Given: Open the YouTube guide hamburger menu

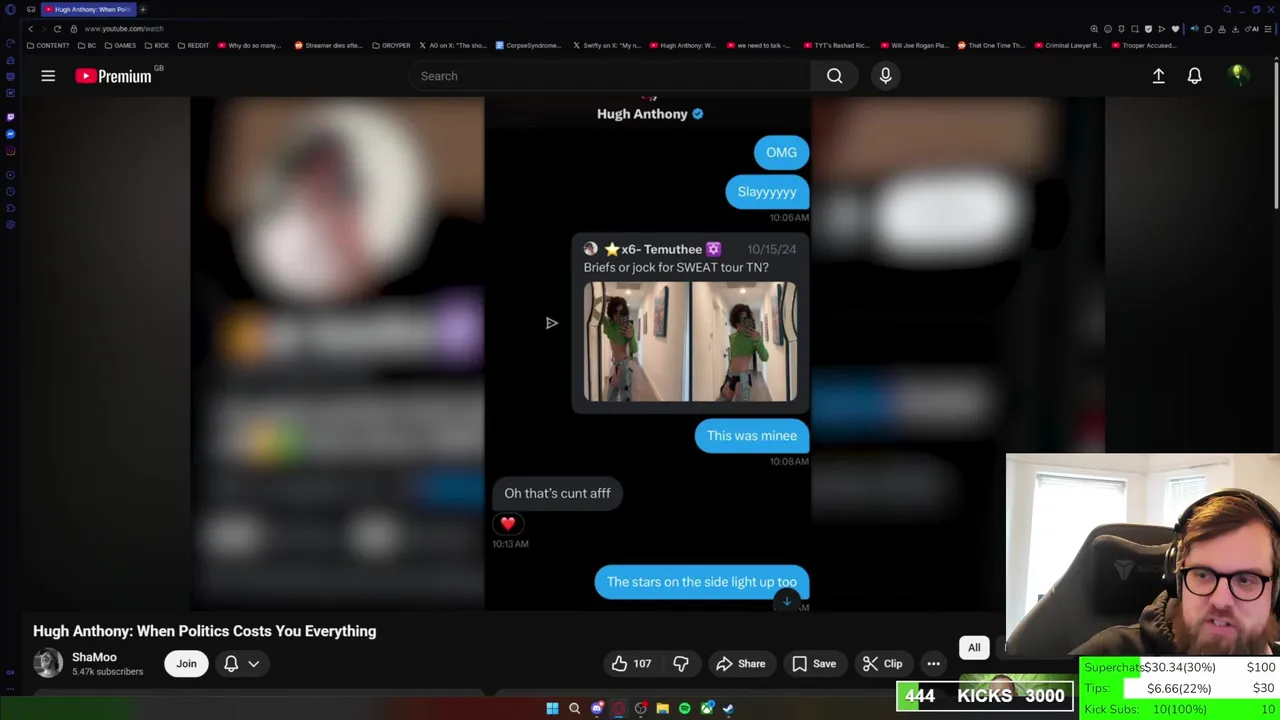Looking at the screenshot, I should pos(48,76).
